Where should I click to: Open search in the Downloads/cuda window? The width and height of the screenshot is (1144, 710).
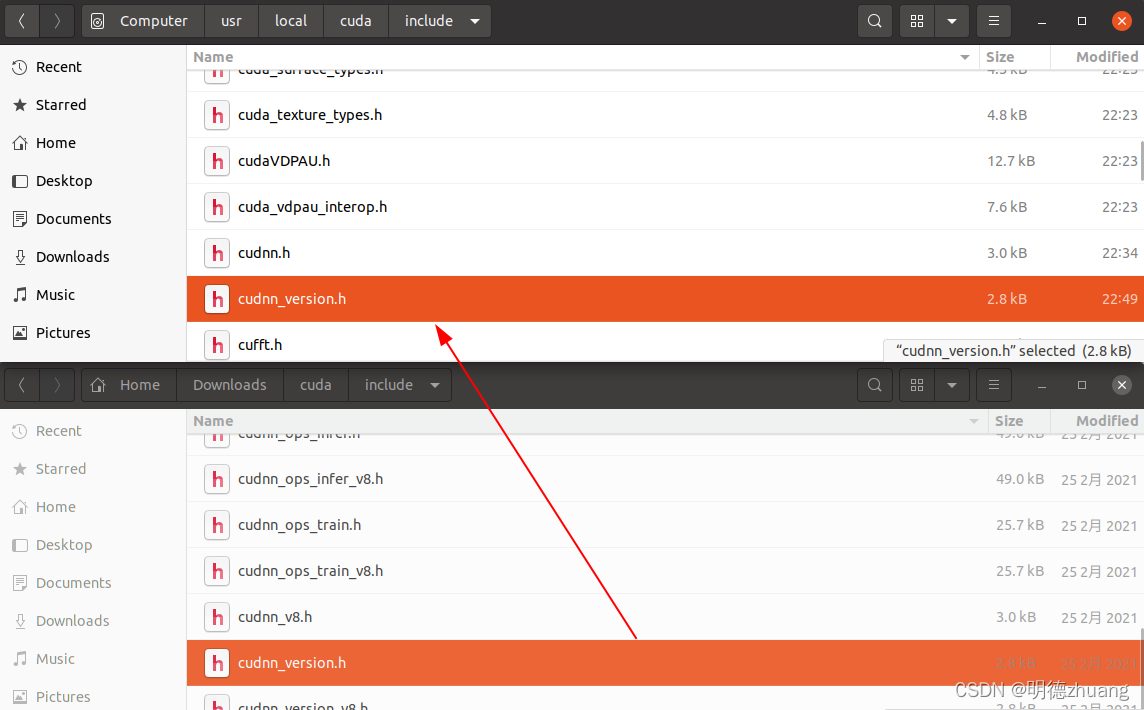[874, 385]
